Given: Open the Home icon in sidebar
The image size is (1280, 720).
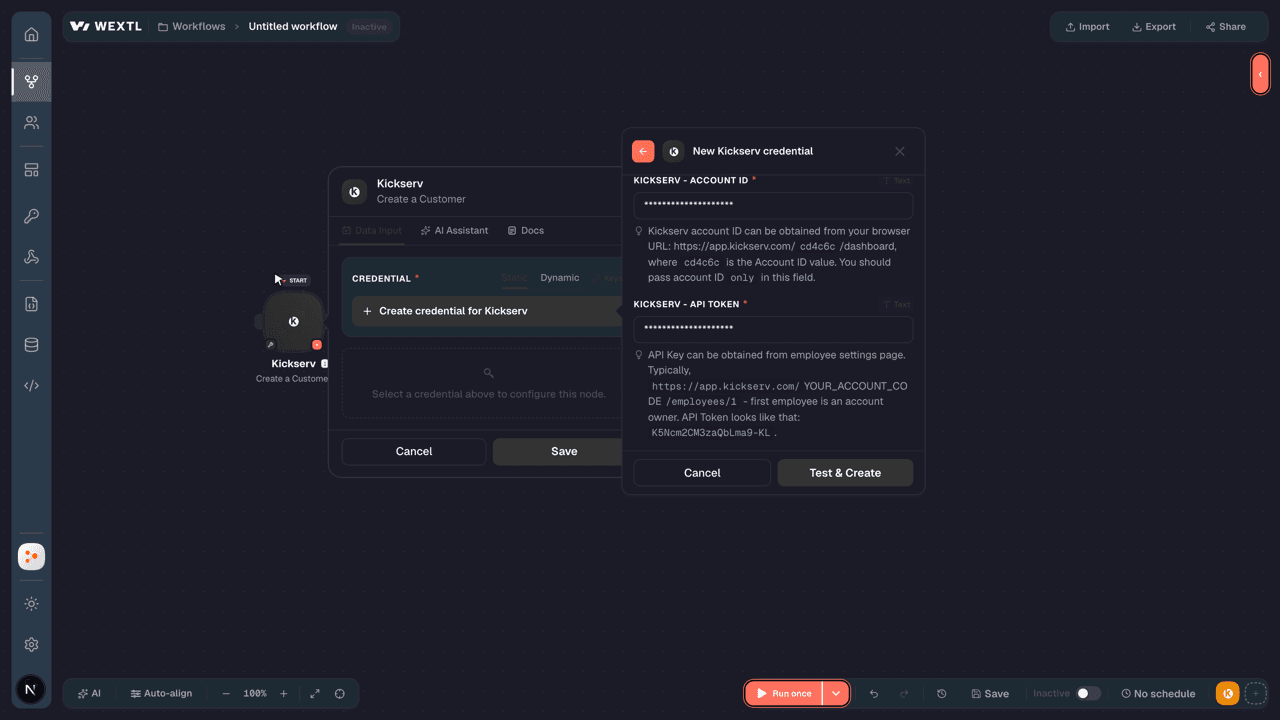Looking at the screenshot, I should point(31,35).
